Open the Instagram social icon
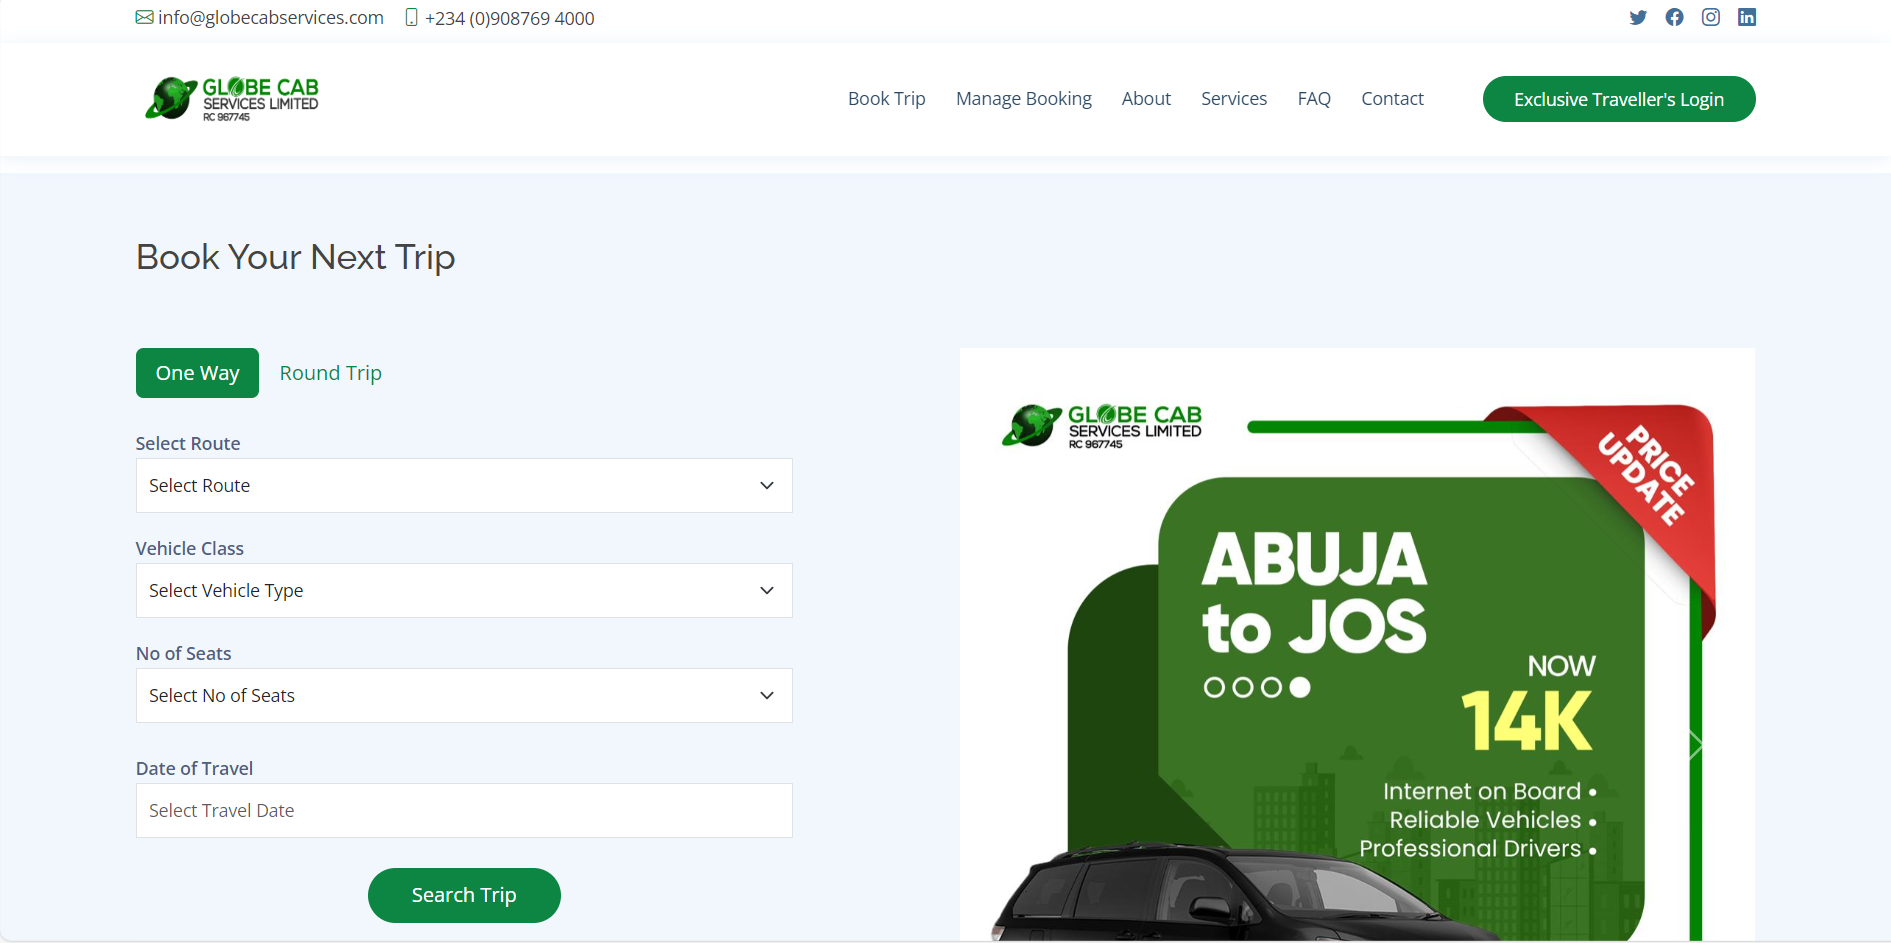Screen dimensions: 1891x943 coord(1711,17)
